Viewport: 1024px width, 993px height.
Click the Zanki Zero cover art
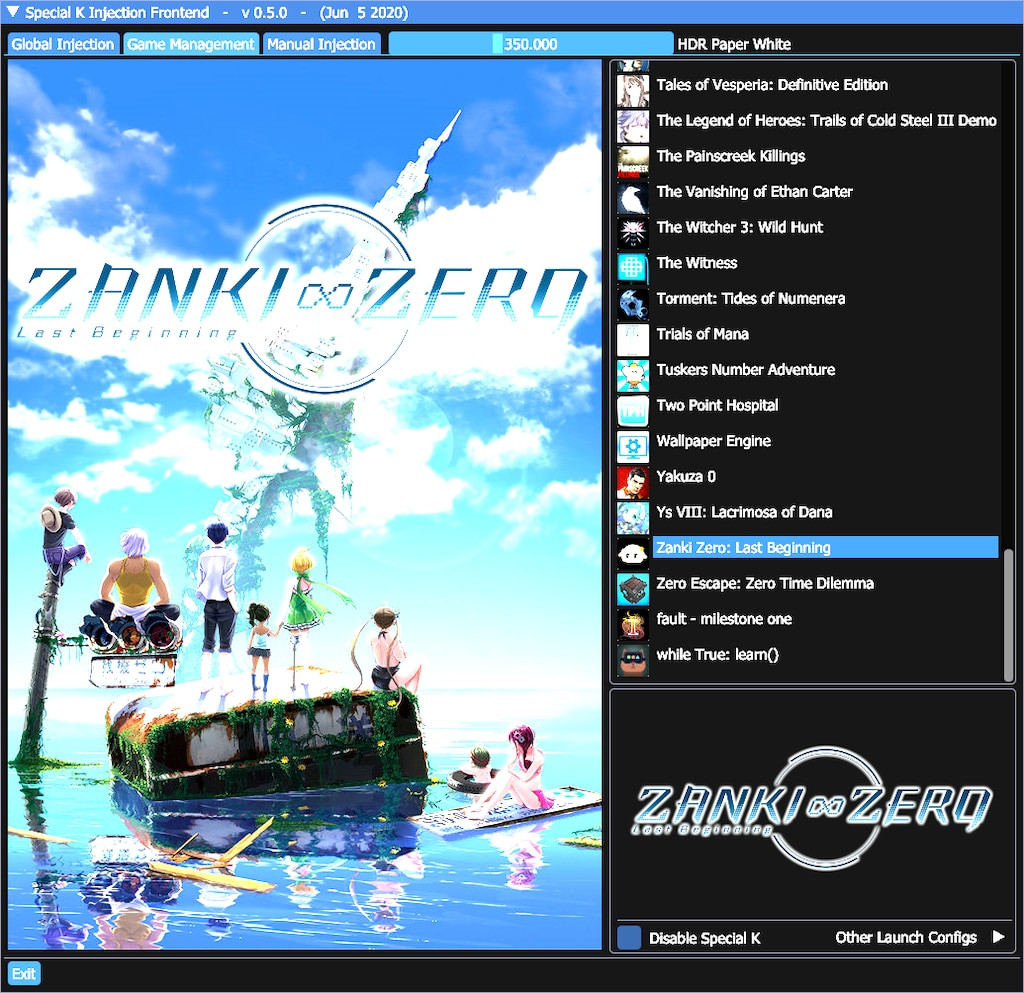[304, 504]
